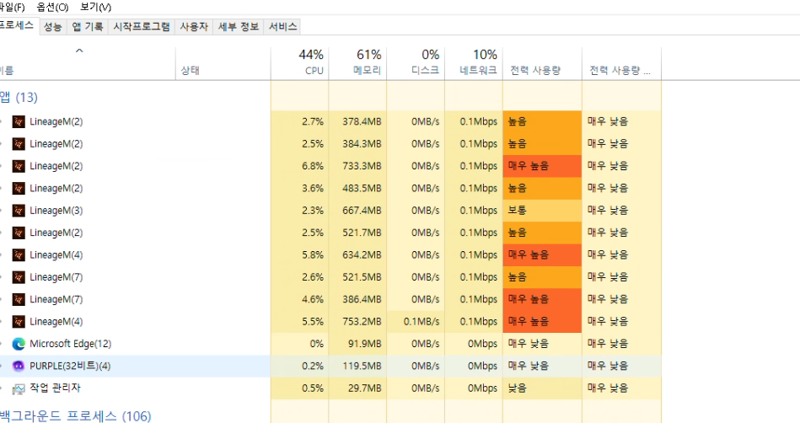Click the 119.5MB memory cell
Image resolution: width=800 pixels, height=423 pixels.
pos(358,366)
